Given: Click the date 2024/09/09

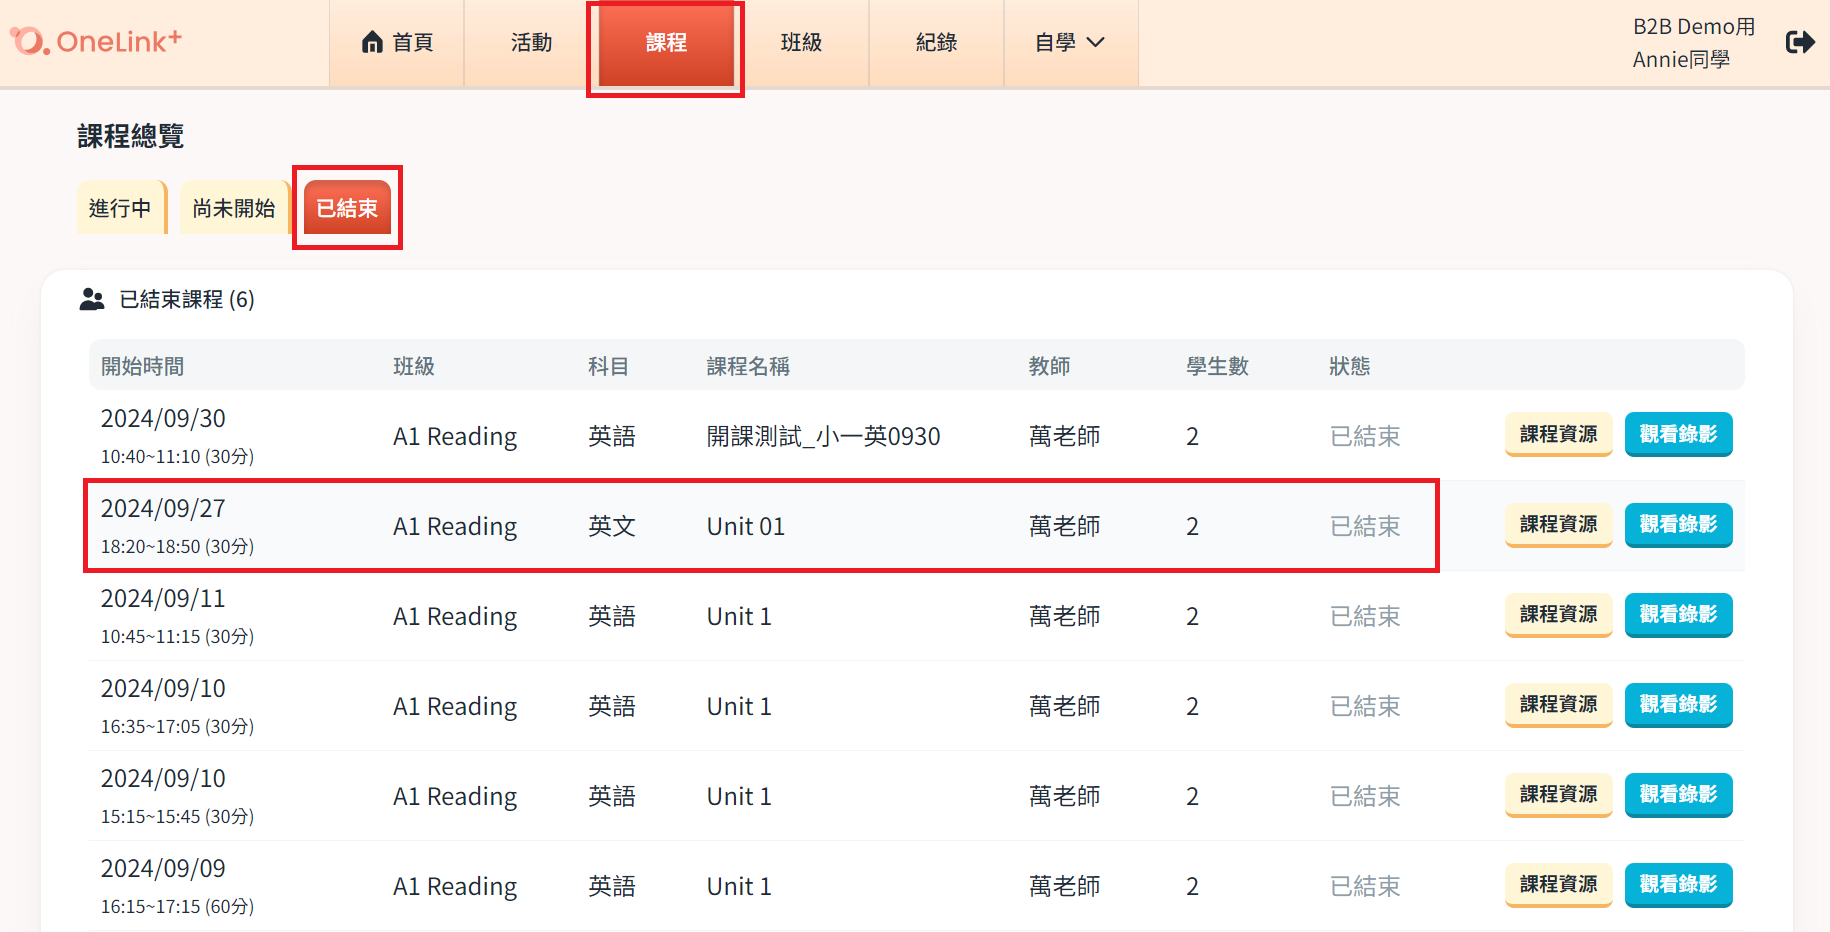Looking at the screenshot, I should click(163, 868).
